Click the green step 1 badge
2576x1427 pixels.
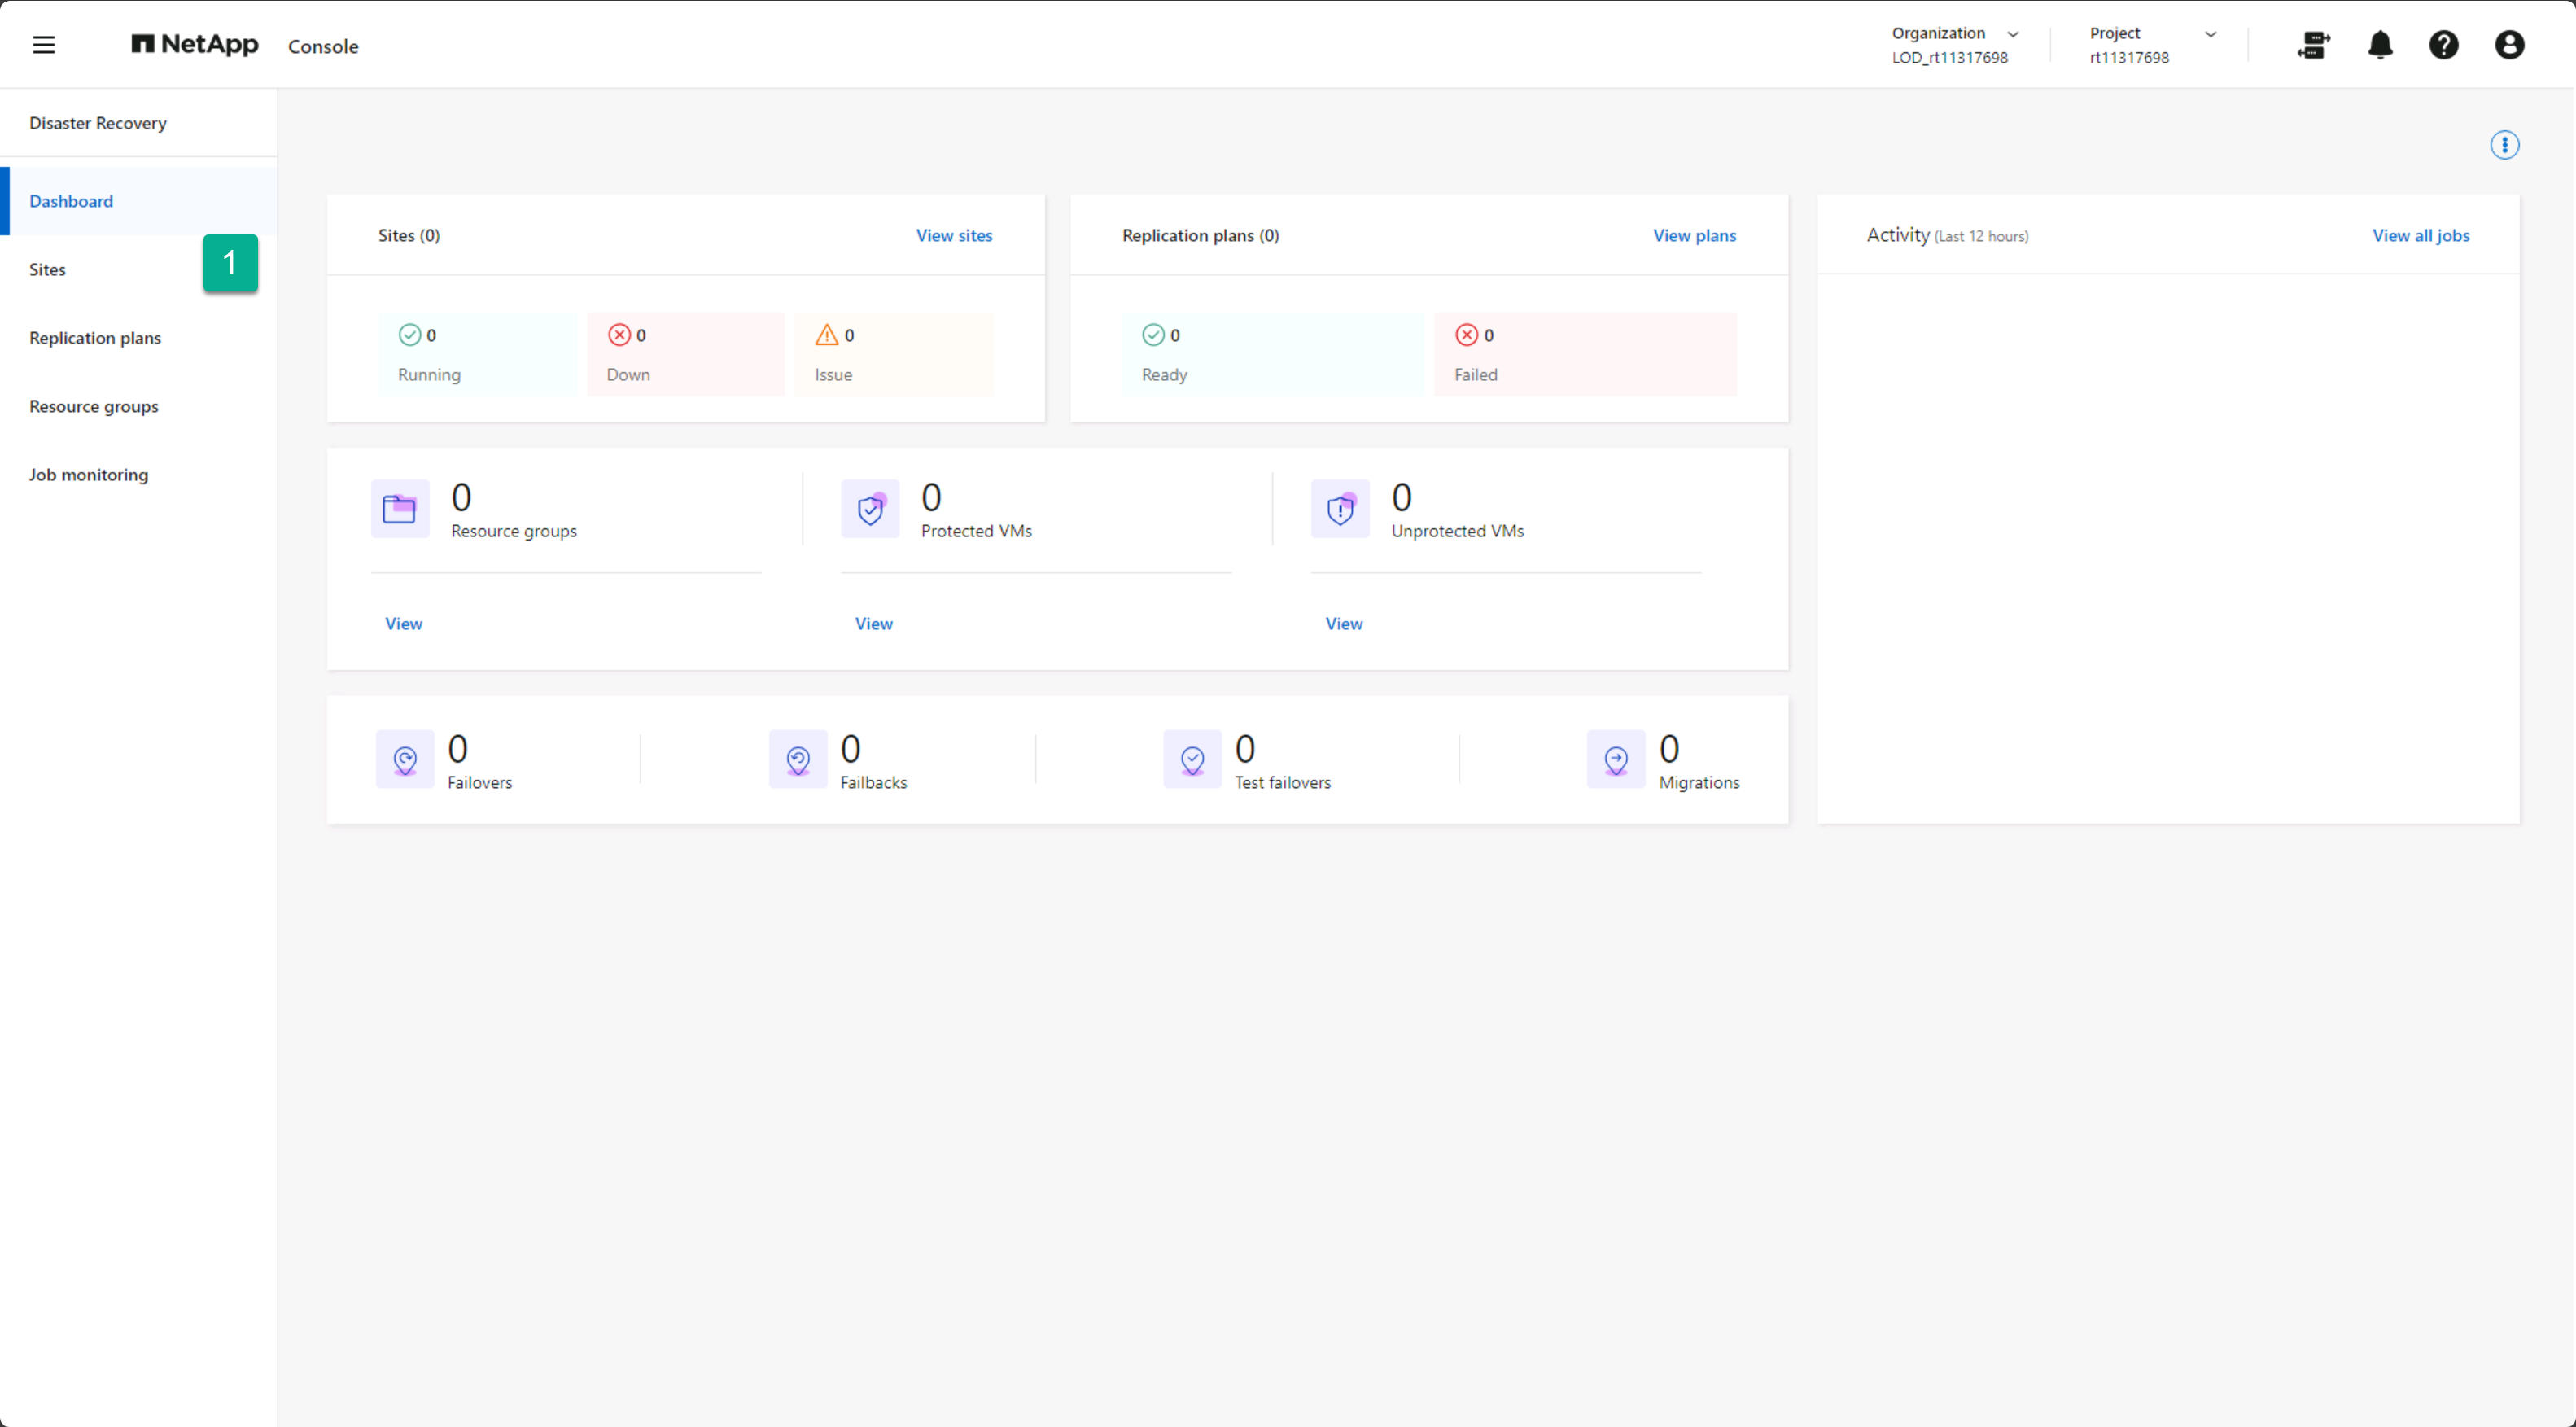coord(230,263)
